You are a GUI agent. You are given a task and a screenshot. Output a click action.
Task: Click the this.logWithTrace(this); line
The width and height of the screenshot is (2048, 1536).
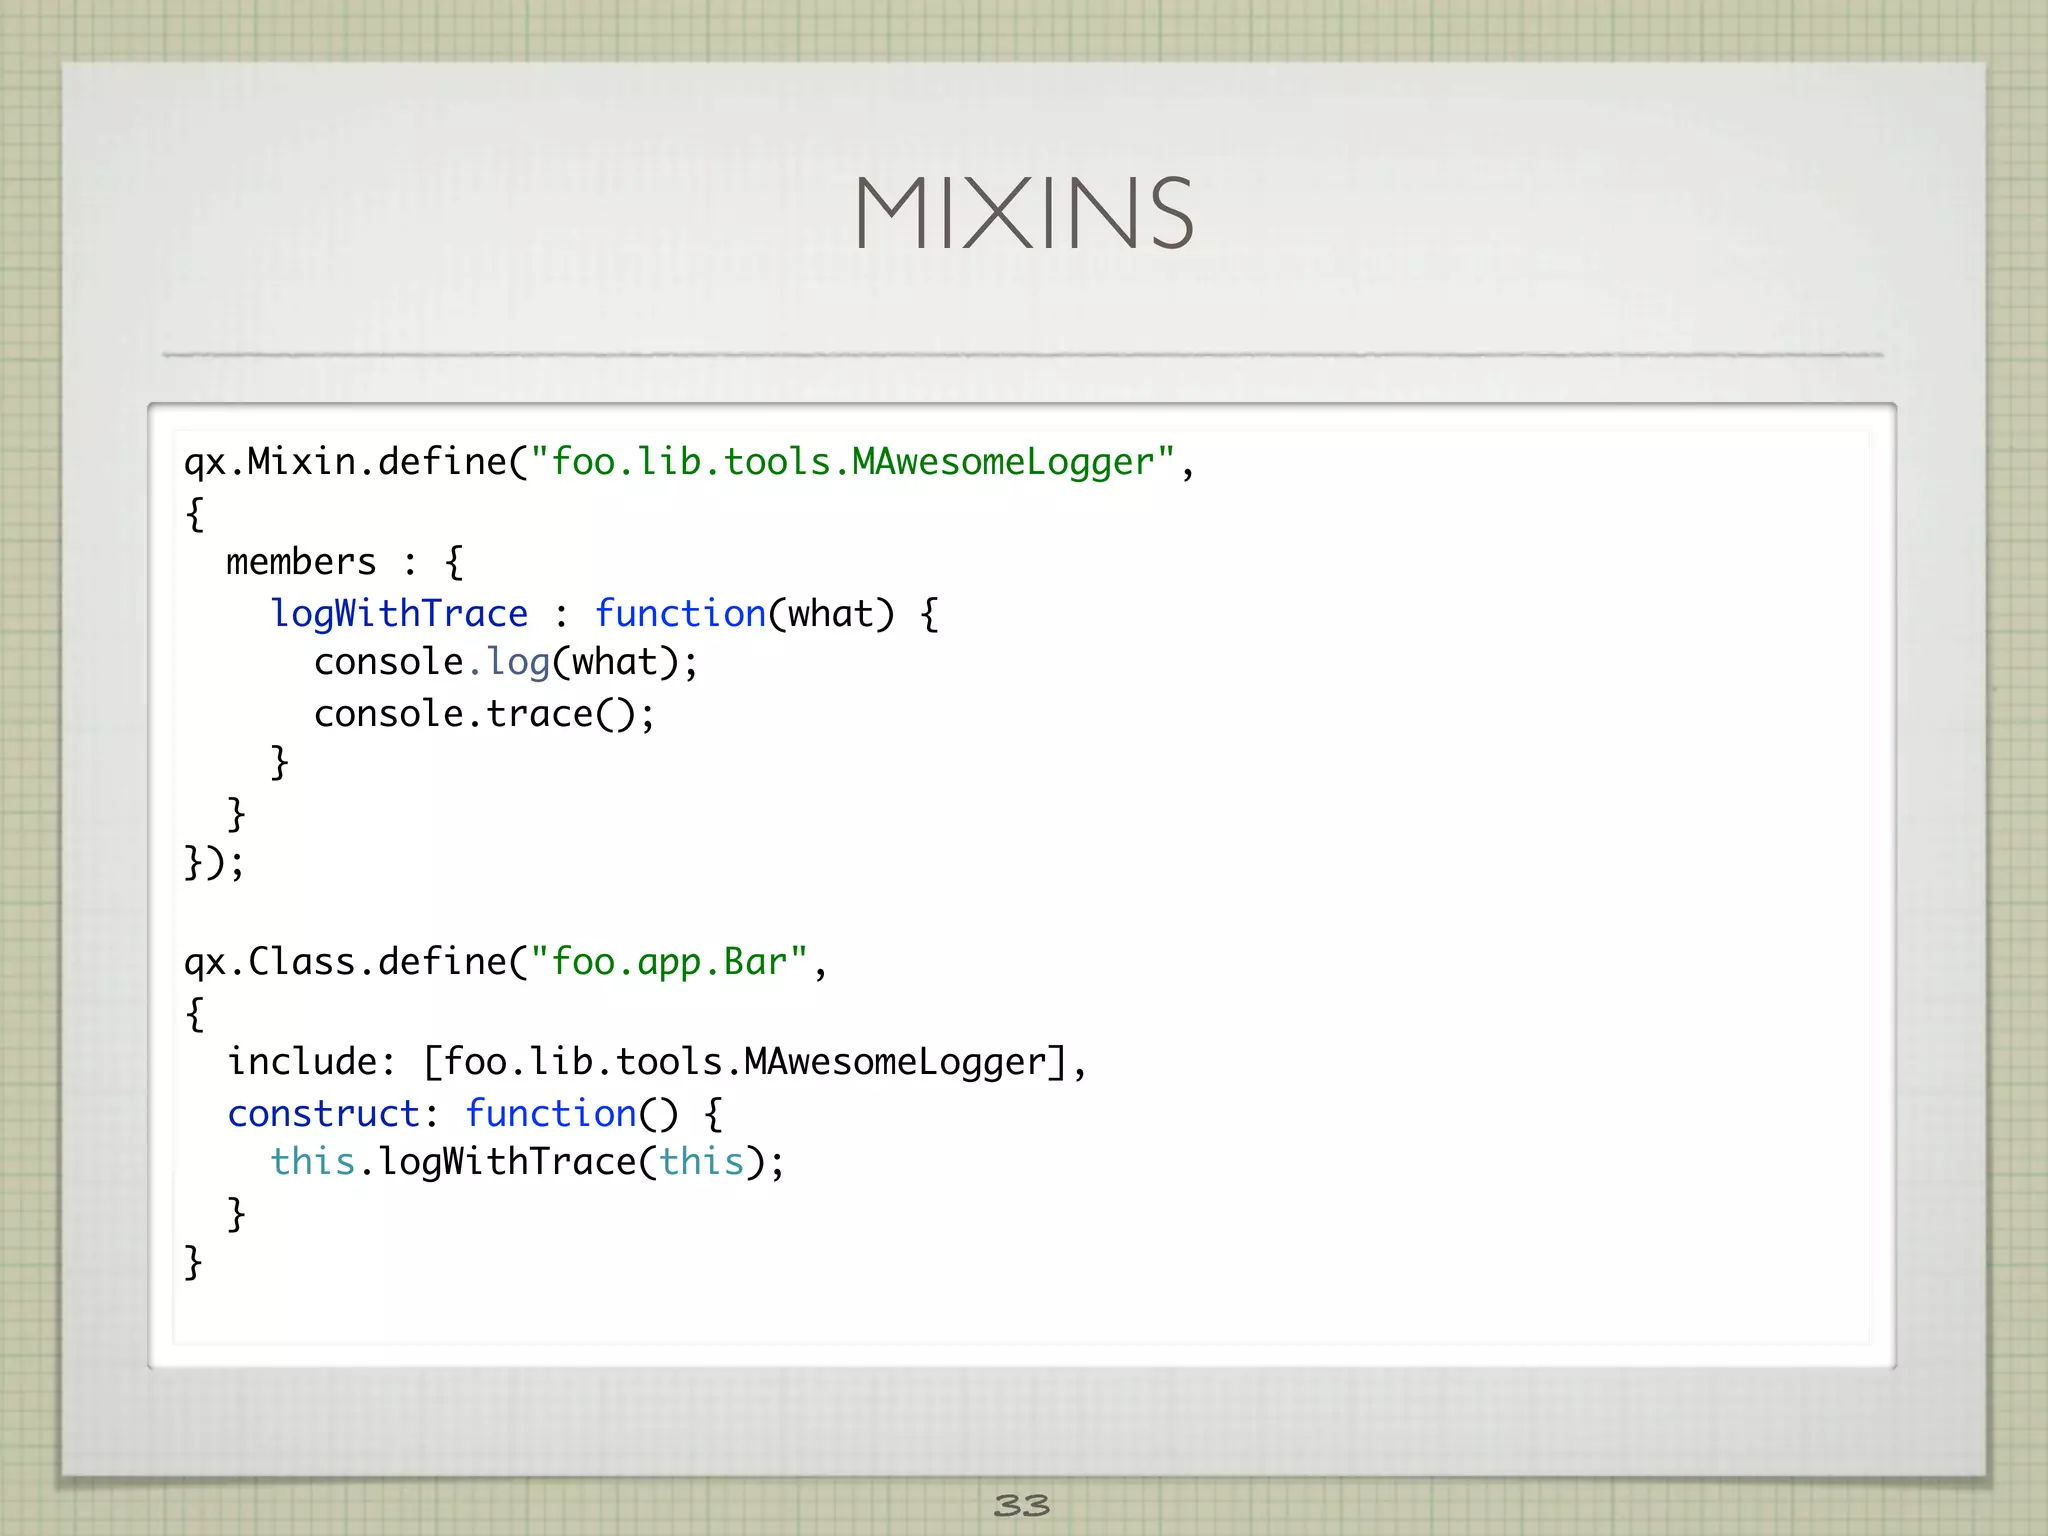528,1163
